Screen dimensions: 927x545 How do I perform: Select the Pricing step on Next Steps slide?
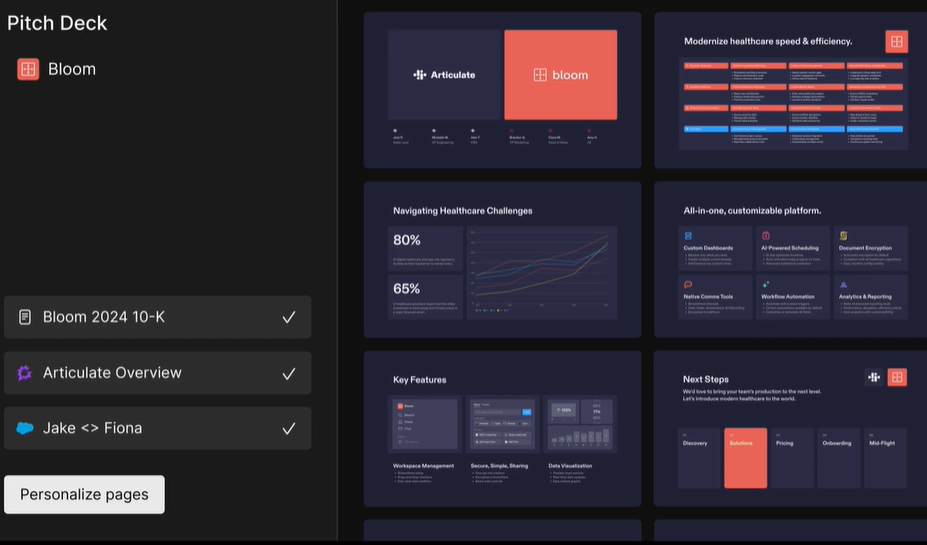[x=792, y=458]
